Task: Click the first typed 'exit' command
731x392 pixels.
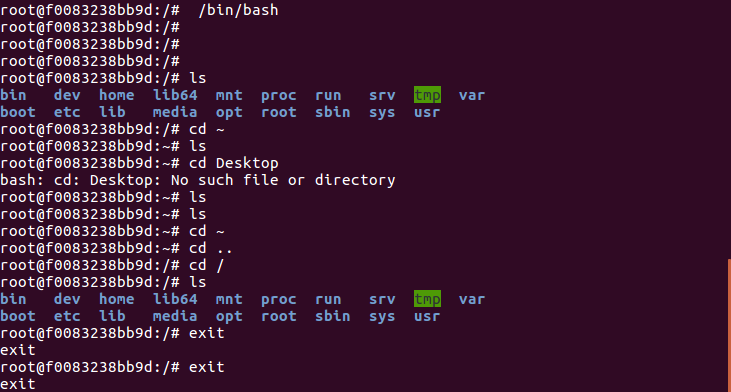Action: 207,333
